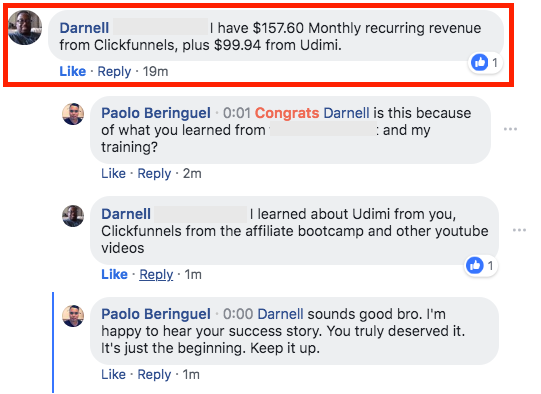Image resolution: width=541 pixels, height=394 pixels.
Task: Open the three-dot options for Paolo's Congrats comment
Action: pos(510,129)
